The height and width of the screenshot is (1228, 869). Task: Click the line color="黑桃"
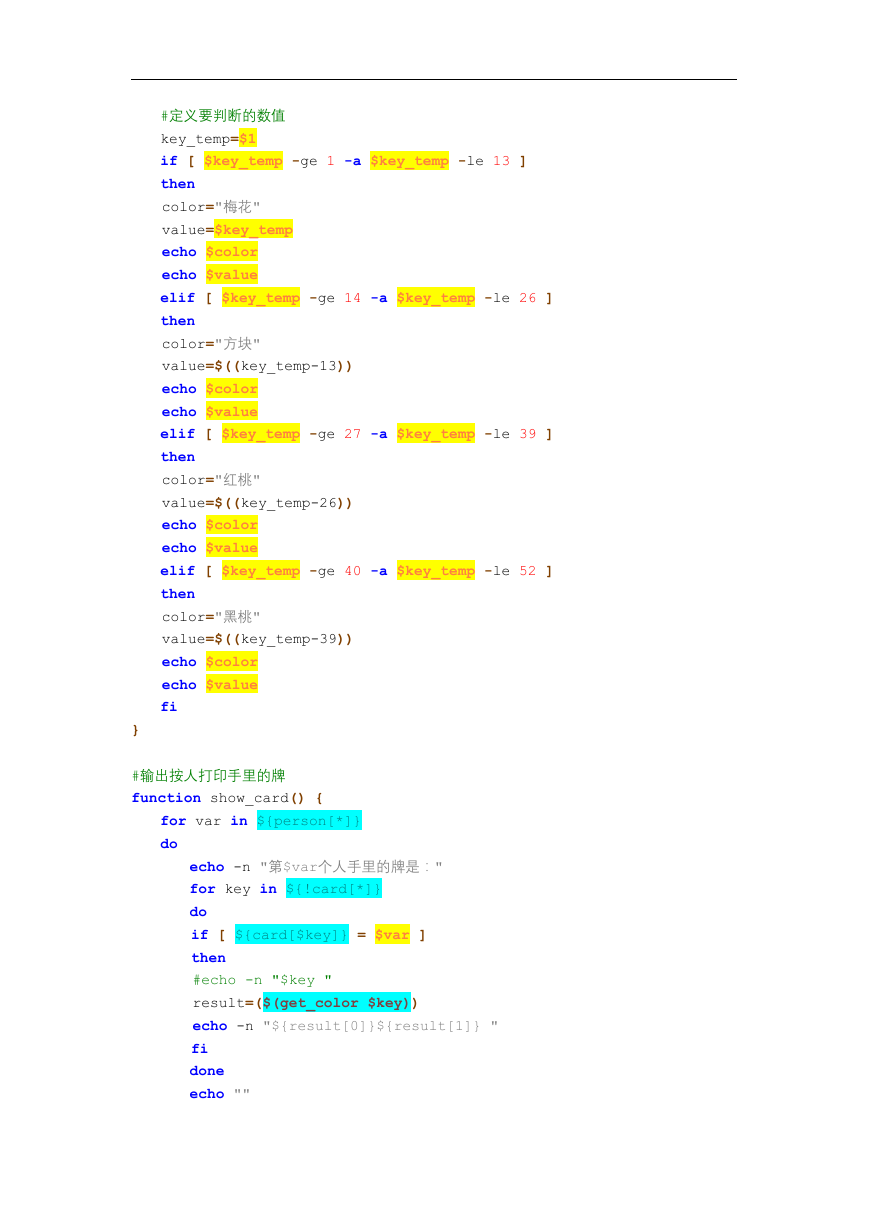(x=211, y=617)
